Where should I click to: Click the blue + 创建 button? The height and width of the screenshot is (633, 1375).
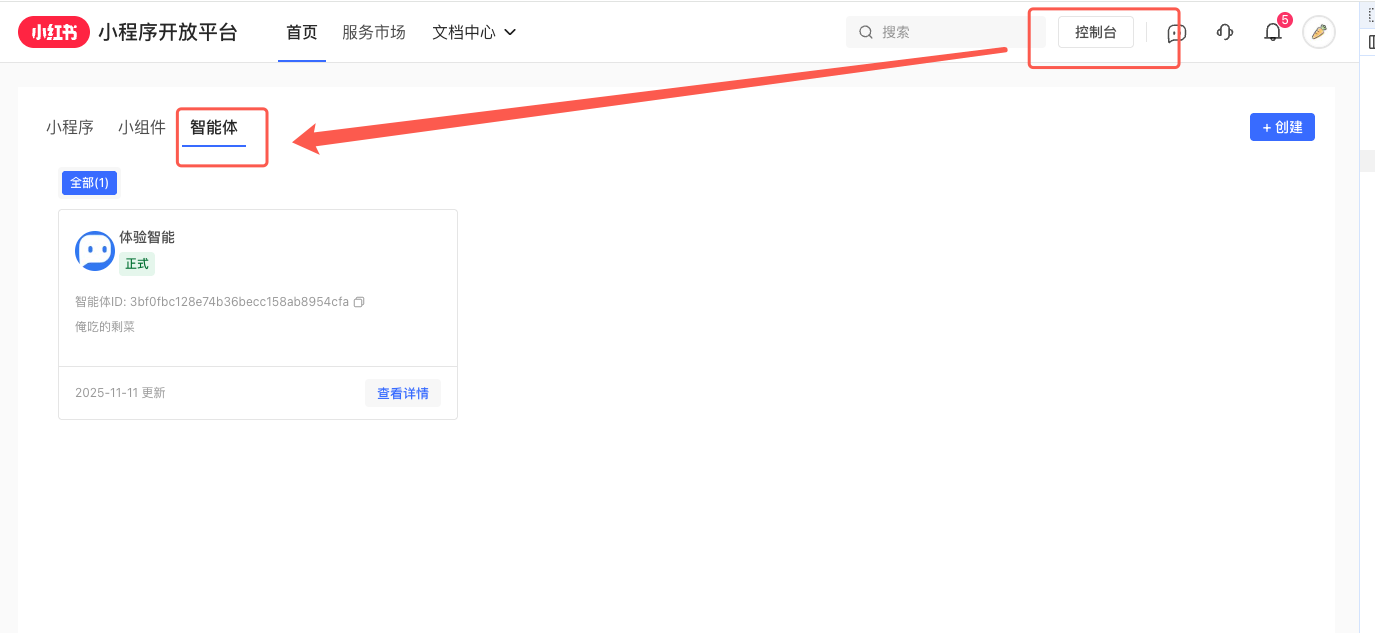[1282, 127]
